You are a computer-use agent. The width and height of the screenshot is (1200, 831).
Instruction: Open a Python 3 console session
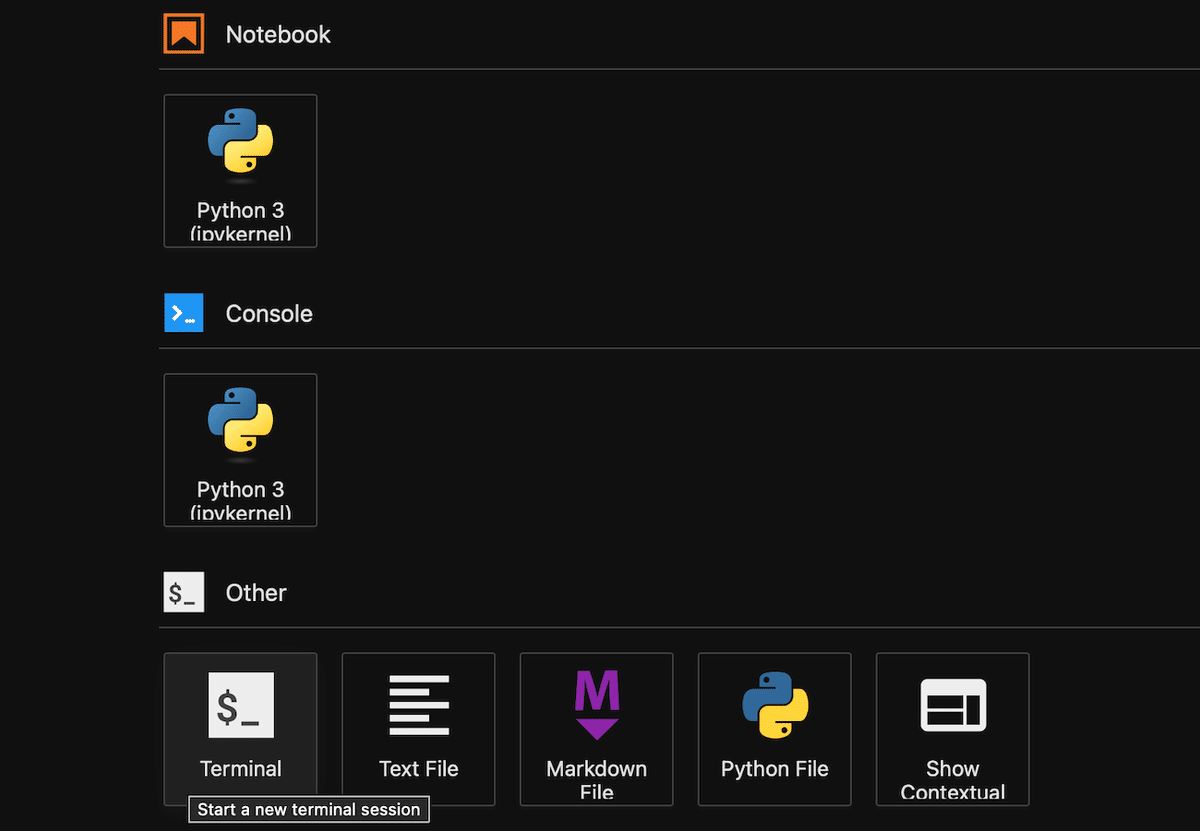pyautogui.click(x=240, y=450)
